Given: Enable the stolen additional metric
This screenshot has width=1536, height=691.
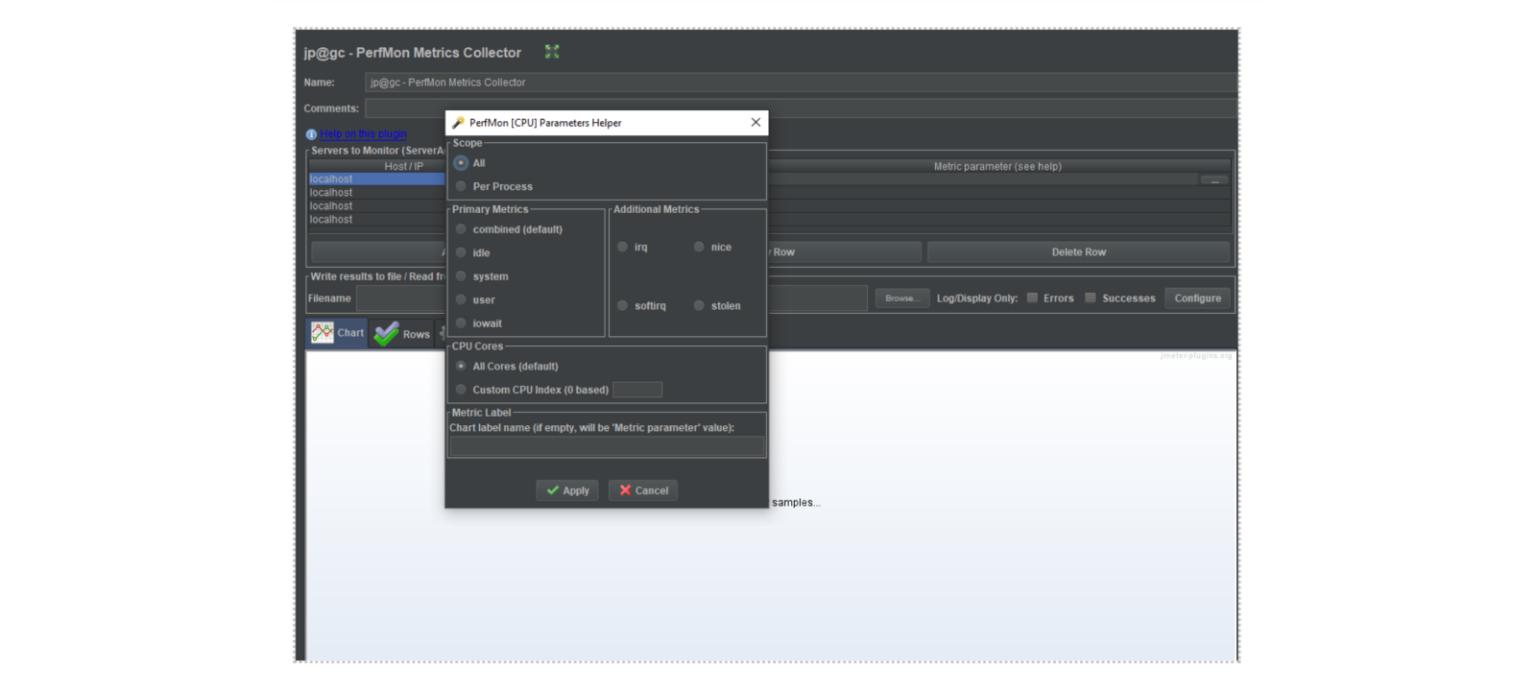Looking at the screenshot, I should 698,305.
